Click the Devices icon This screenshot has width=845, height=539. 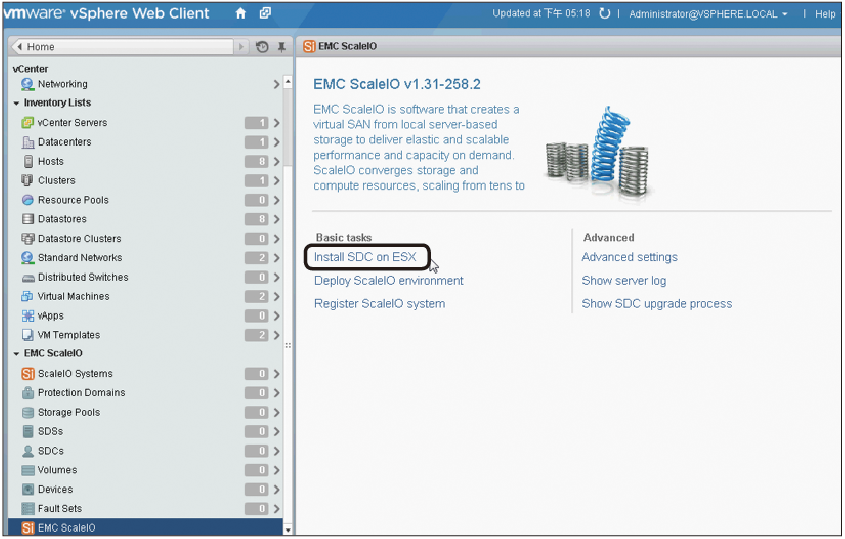coord(28,489)
